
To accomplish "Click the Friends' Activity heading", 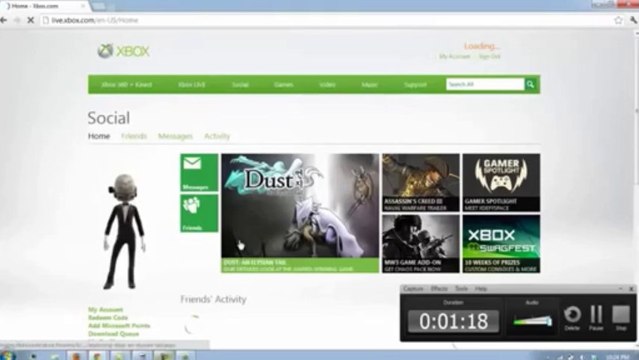I will (x=214, y=299).
